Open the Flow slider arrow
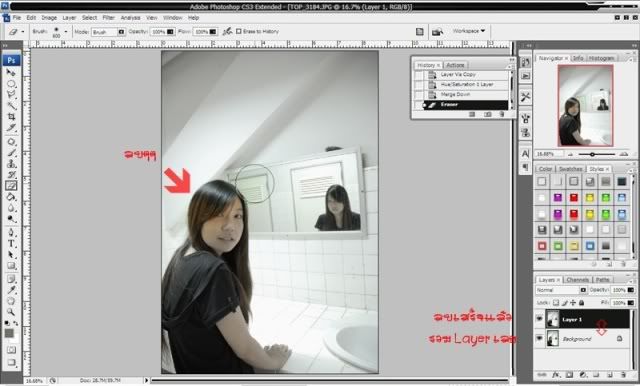 [x=213, y=31]
